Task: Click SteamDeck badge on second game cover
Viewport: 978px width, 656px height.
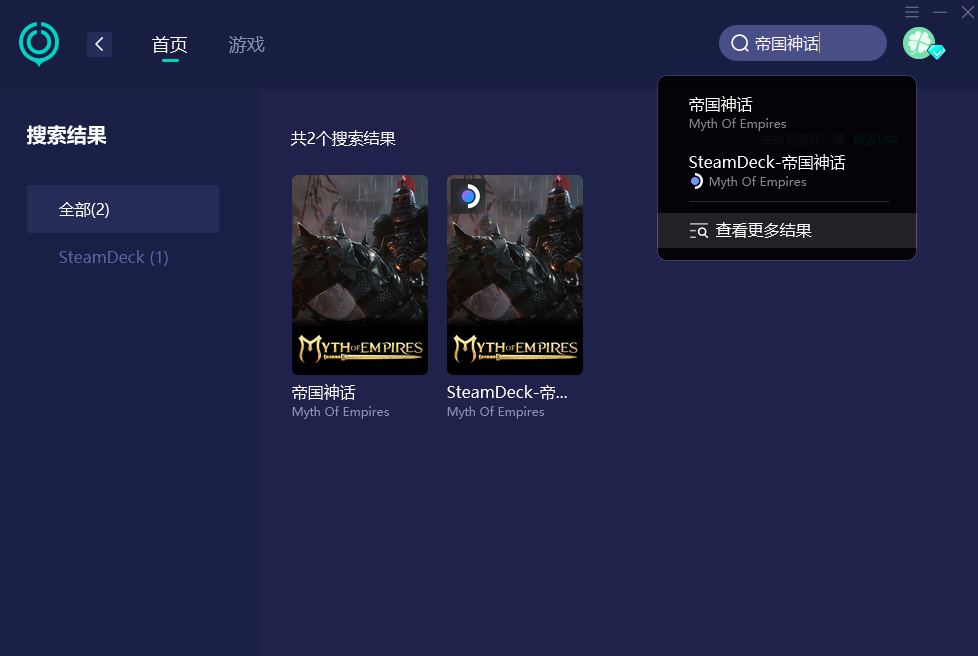Action: pos(468,196)
